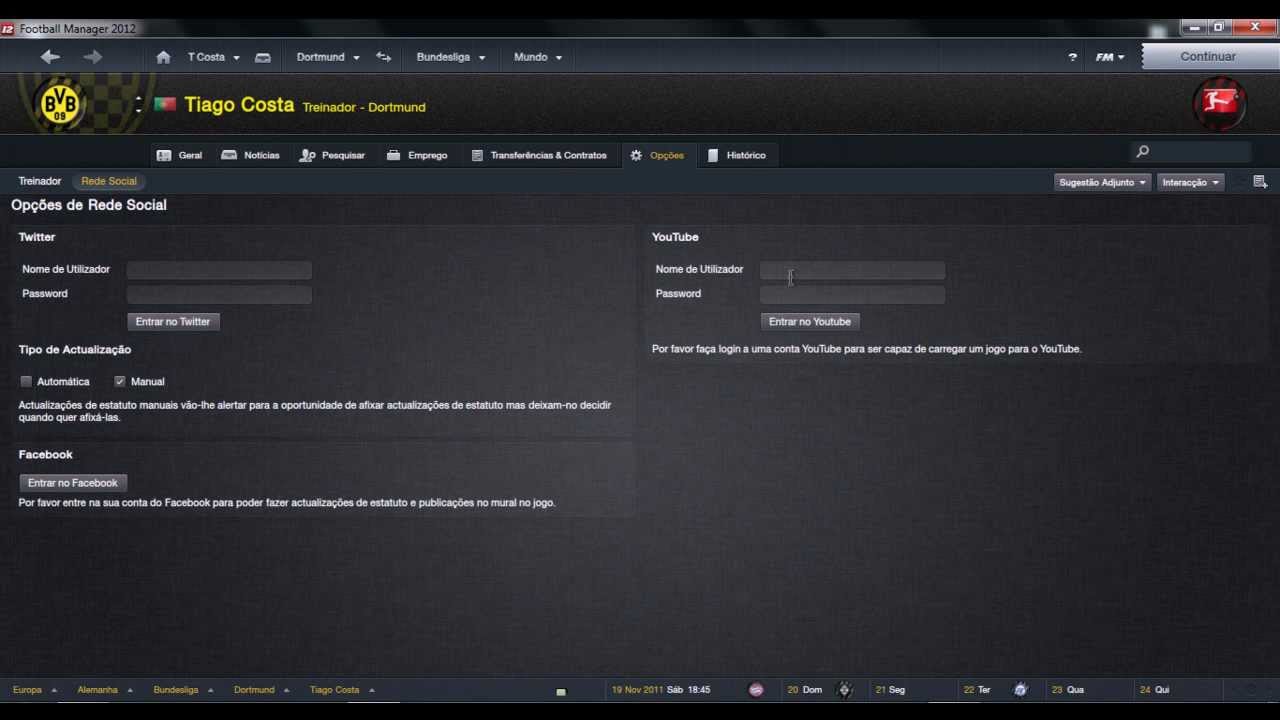Click the Bayern crest next to Sáb 18:45

pos(756,690)
